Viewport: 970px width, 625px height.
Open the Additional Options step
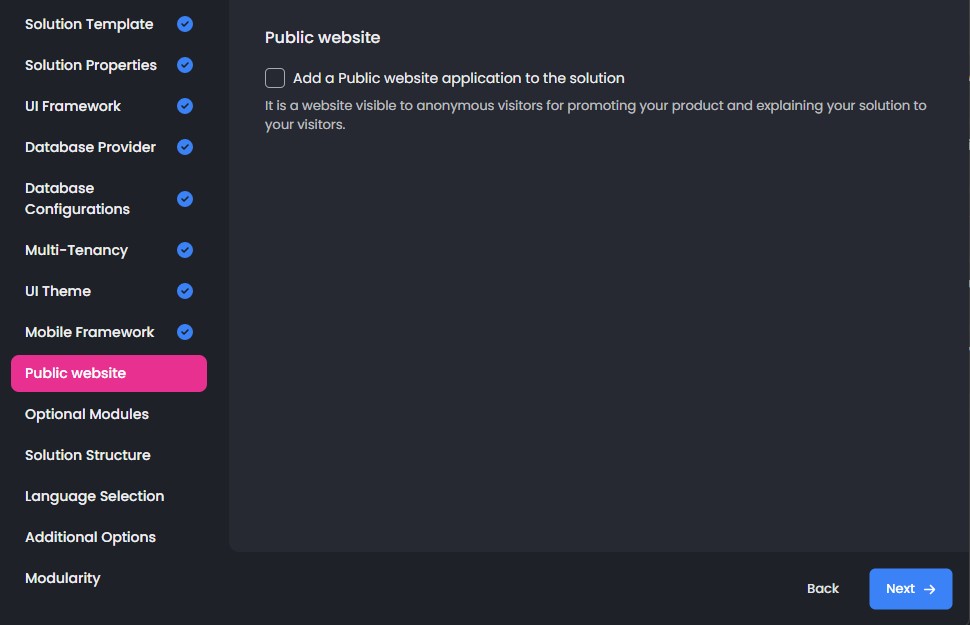point(90,537)
